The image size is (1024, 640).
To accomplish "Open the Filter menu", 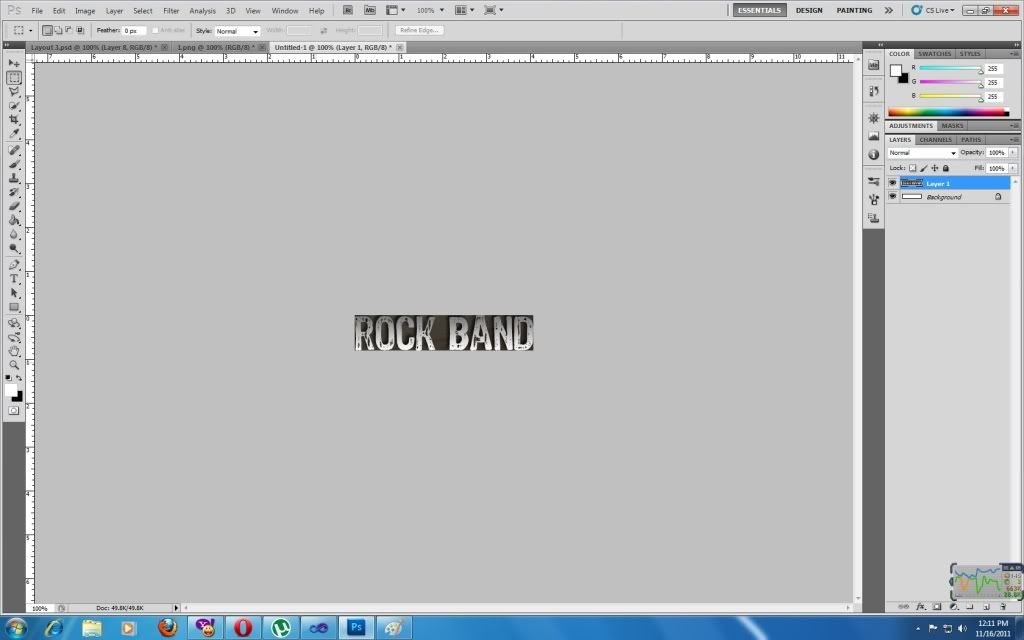I will 171,10.
